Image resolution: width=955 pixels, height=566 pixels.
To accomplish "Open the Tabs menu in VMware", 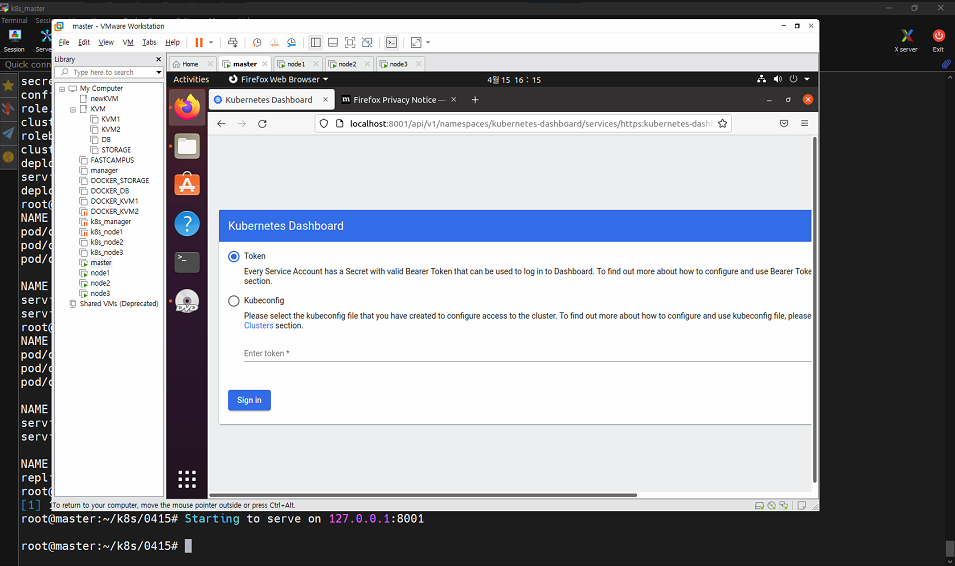I will (x=149, y=43).
